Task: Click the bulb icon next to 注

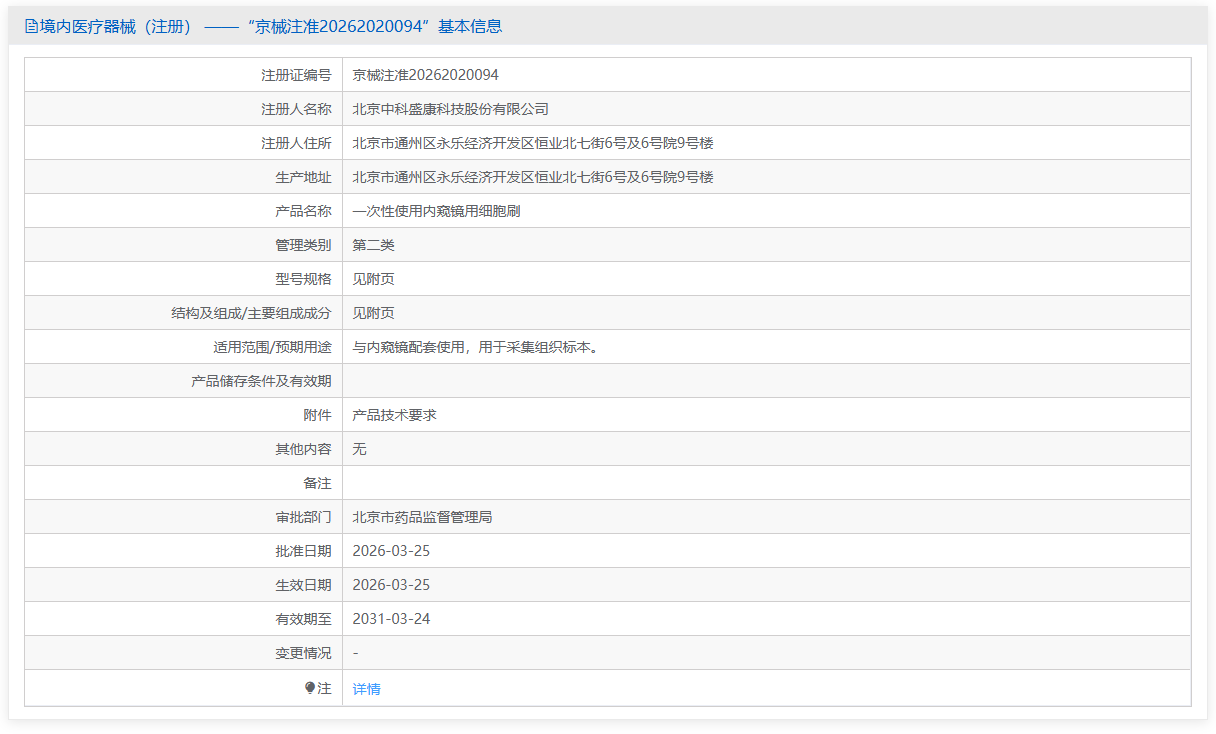Action: pos(310,688)
